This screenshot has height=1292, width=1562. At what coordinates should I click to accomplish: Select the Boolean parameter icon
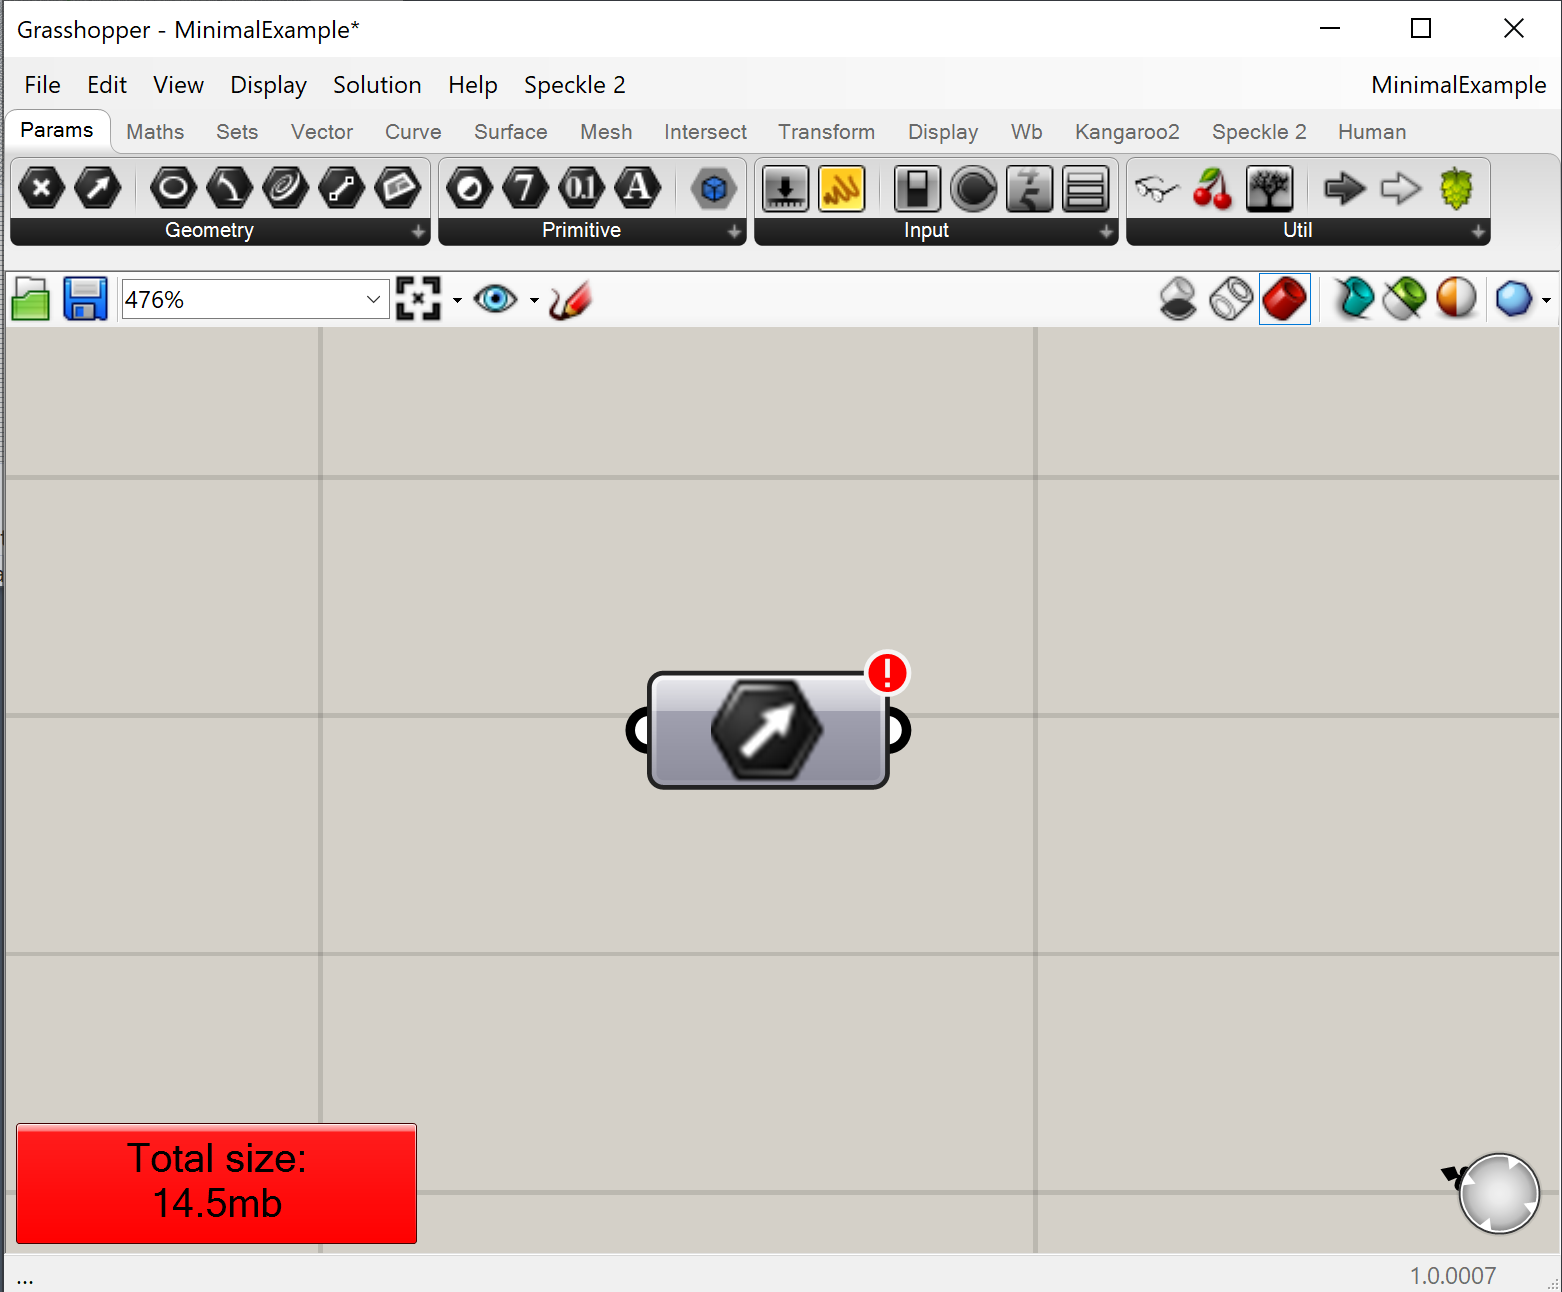pos(469,188)
